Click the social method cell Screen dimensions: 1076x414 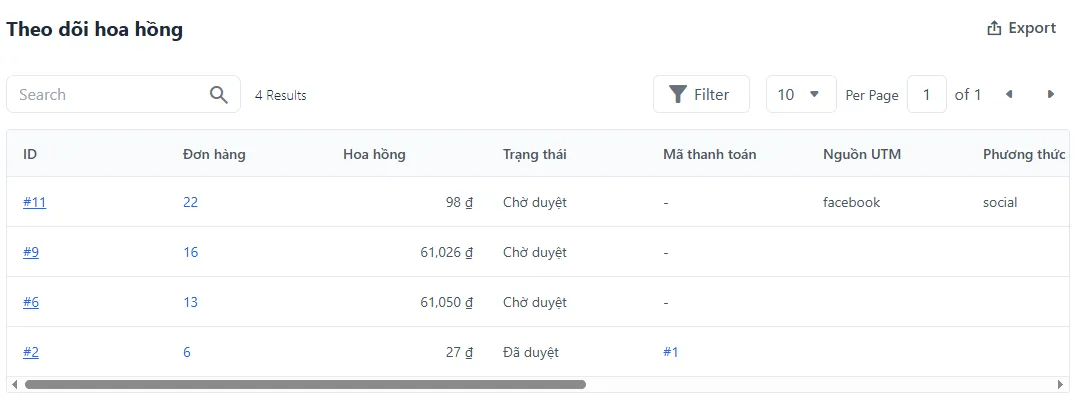[x=1000, y=203]
